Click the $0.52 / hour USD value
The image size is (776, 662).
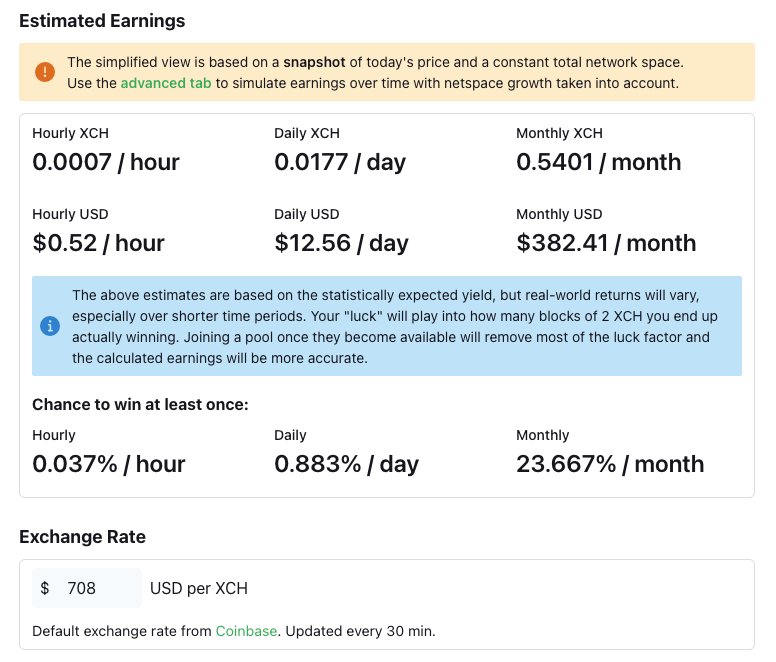98,243
